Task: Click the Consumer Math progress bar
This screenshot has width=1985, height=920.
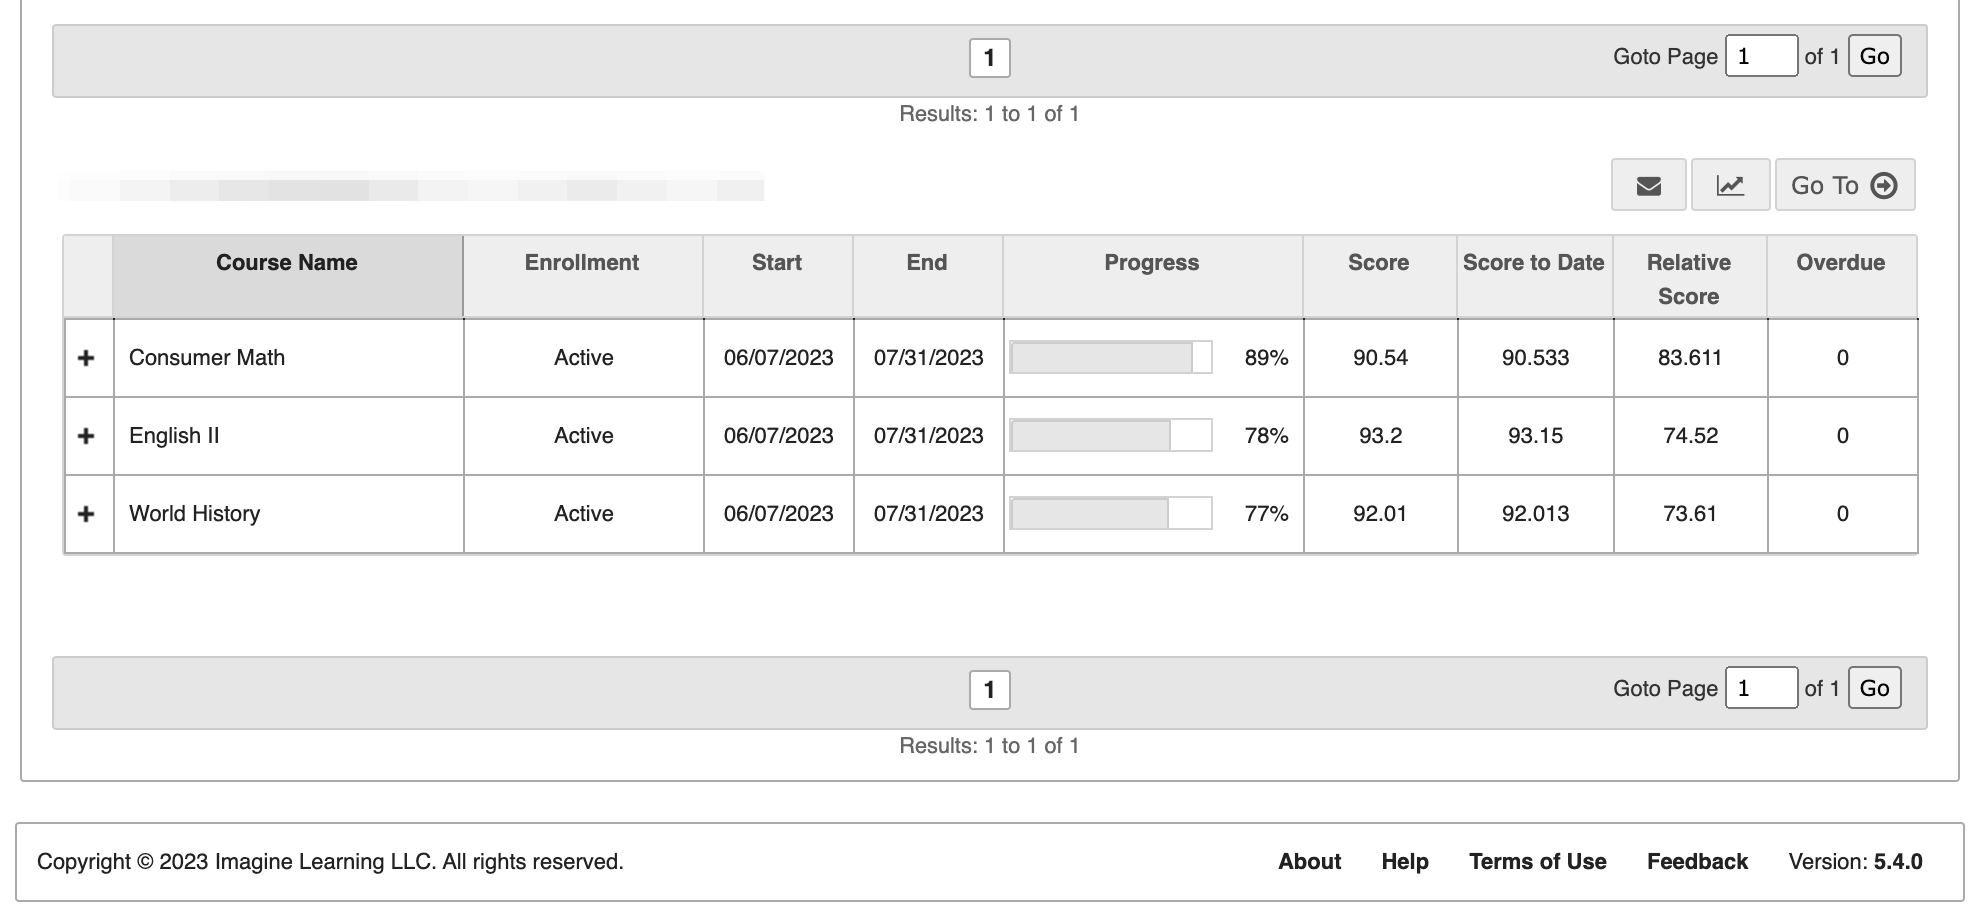Action: coord(1111,358)
